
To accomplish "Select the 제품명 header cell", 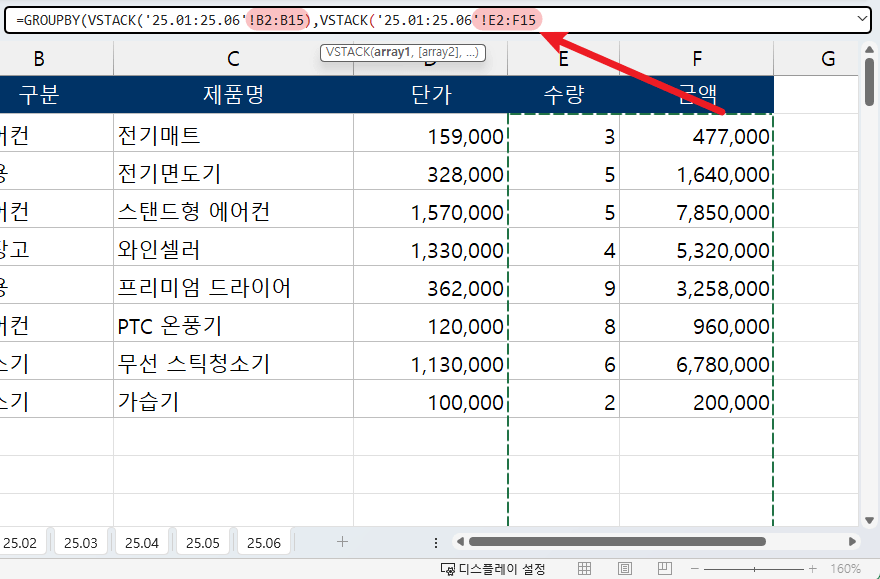I will coord(233,94).
